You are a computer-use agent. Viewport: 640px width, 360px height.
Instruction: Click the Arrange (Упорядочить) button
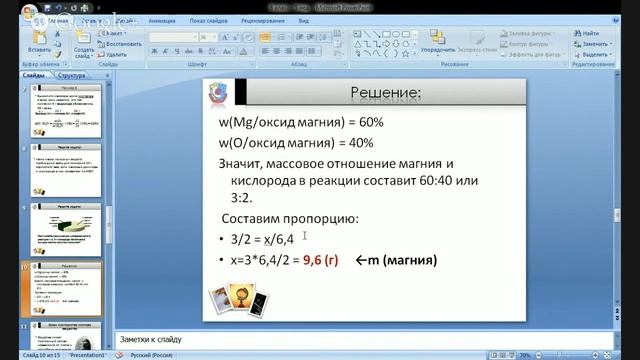coord(438,42)
